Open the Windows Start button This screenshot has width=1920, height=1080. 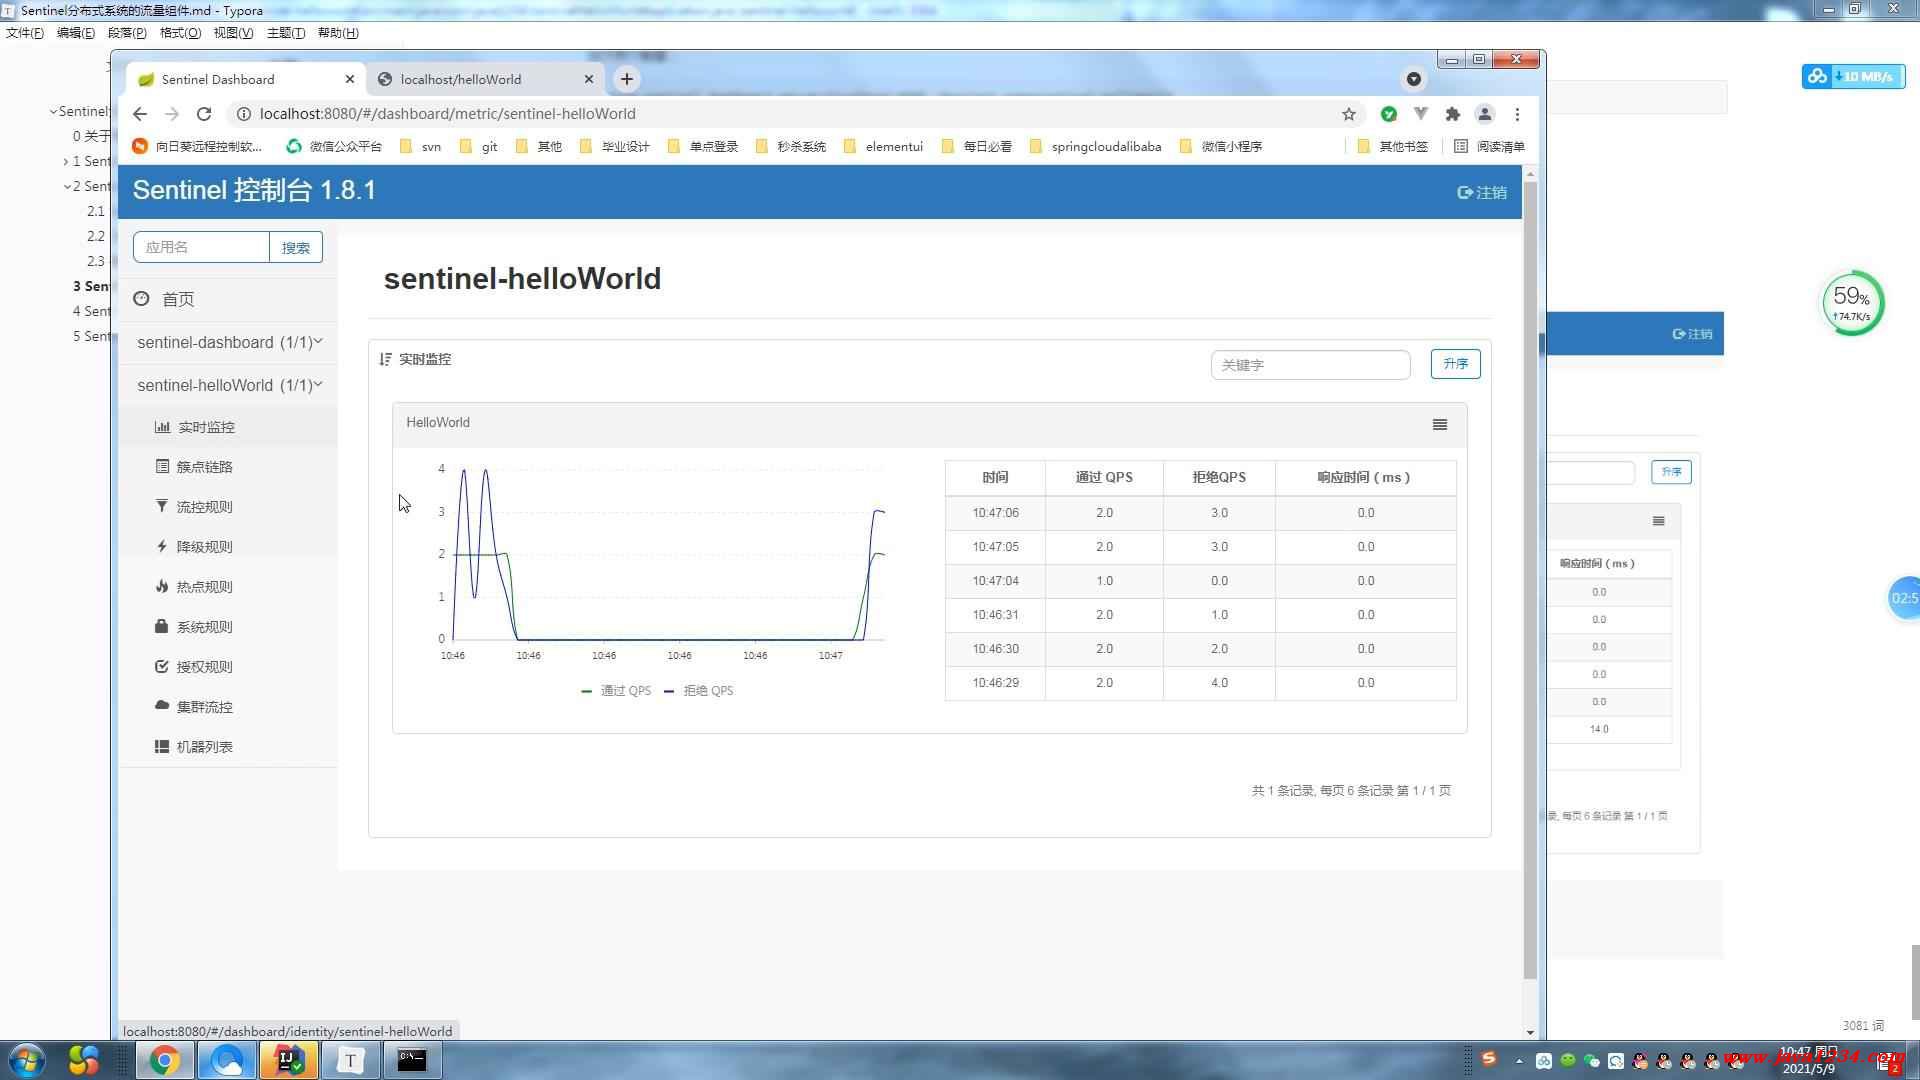click(x=27, y=1060)
